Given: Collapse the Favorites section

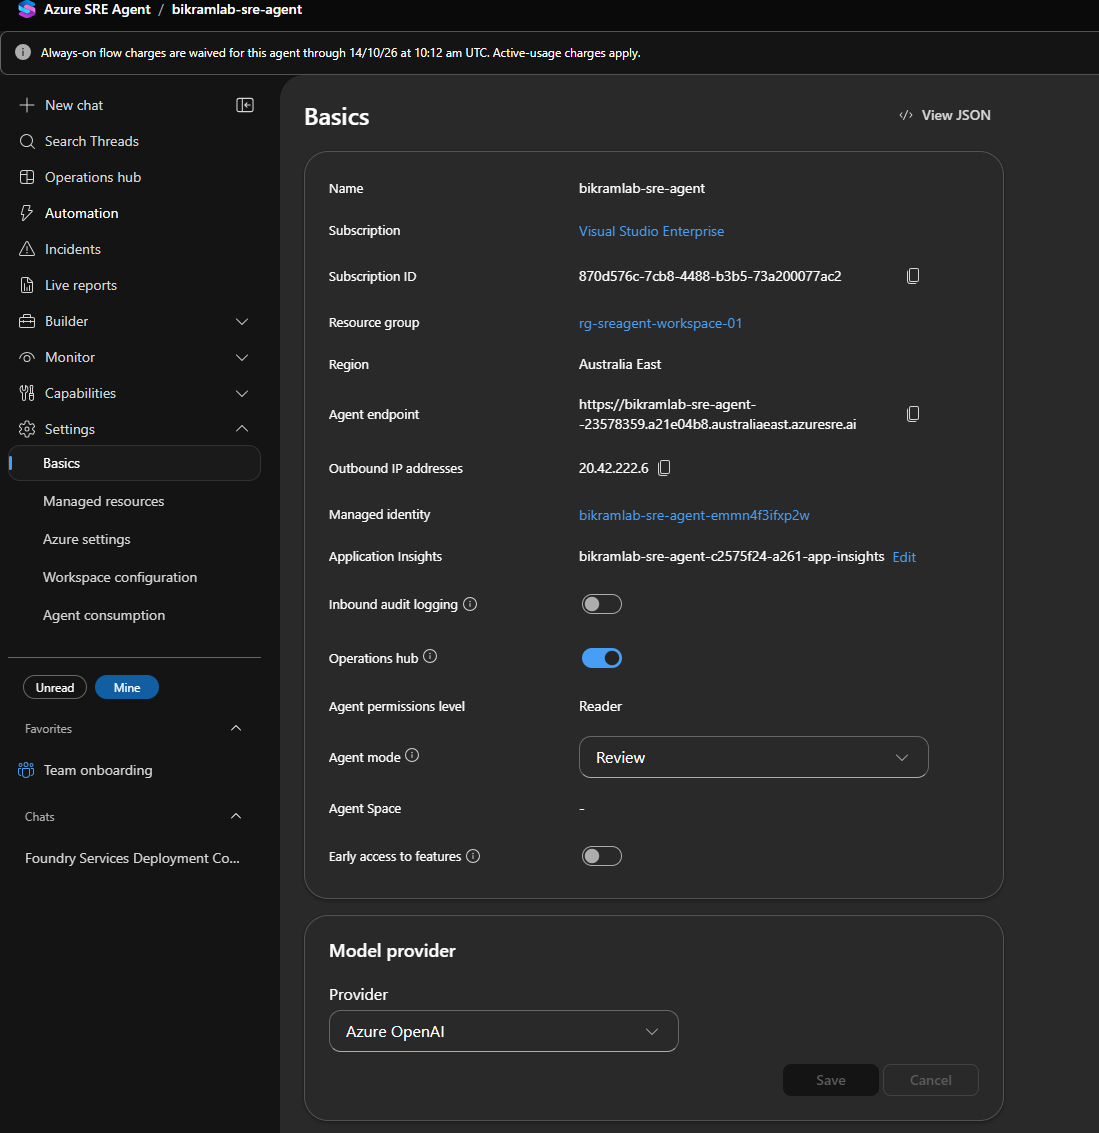Looking at the screenshot, I should click(x=236, y=728).
